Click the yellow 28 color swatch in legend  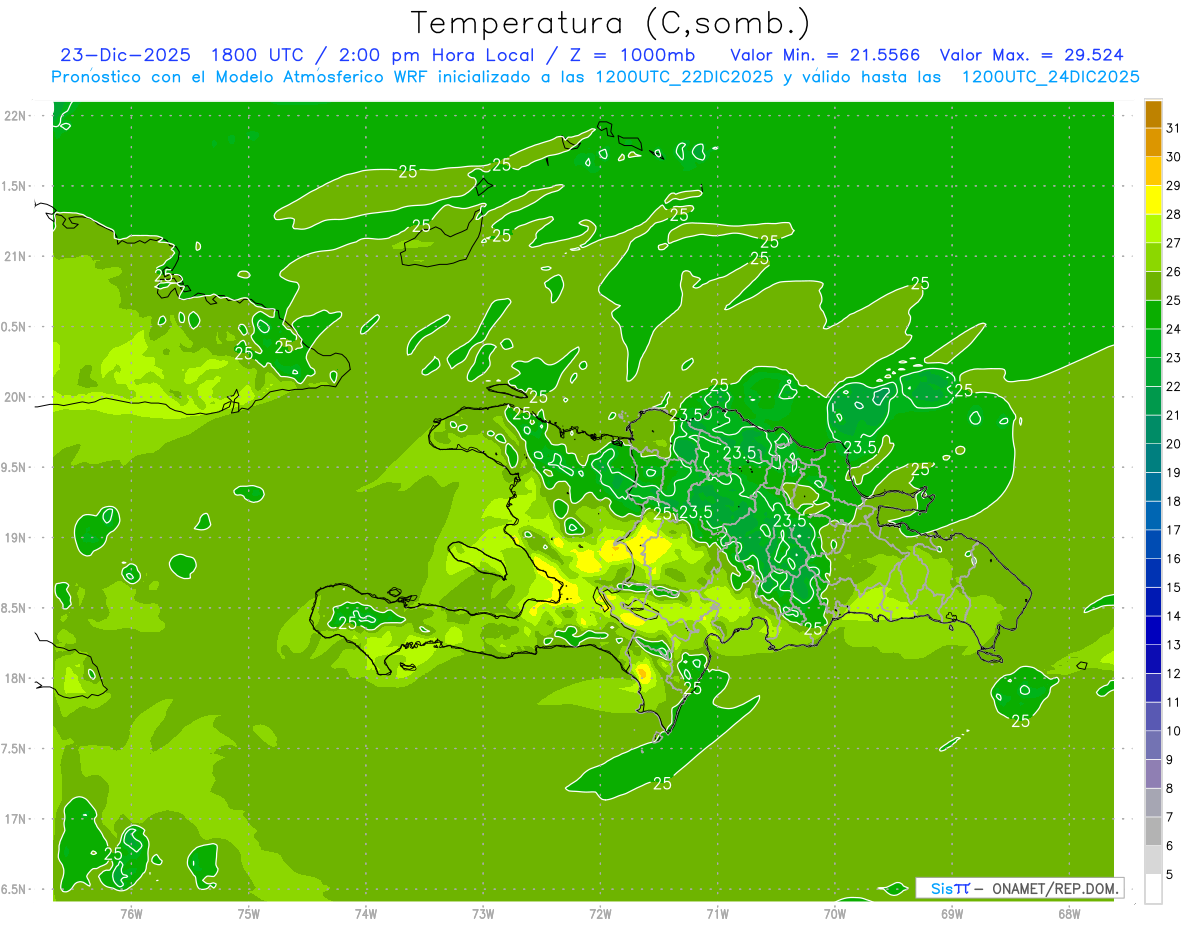[1153, 200]
